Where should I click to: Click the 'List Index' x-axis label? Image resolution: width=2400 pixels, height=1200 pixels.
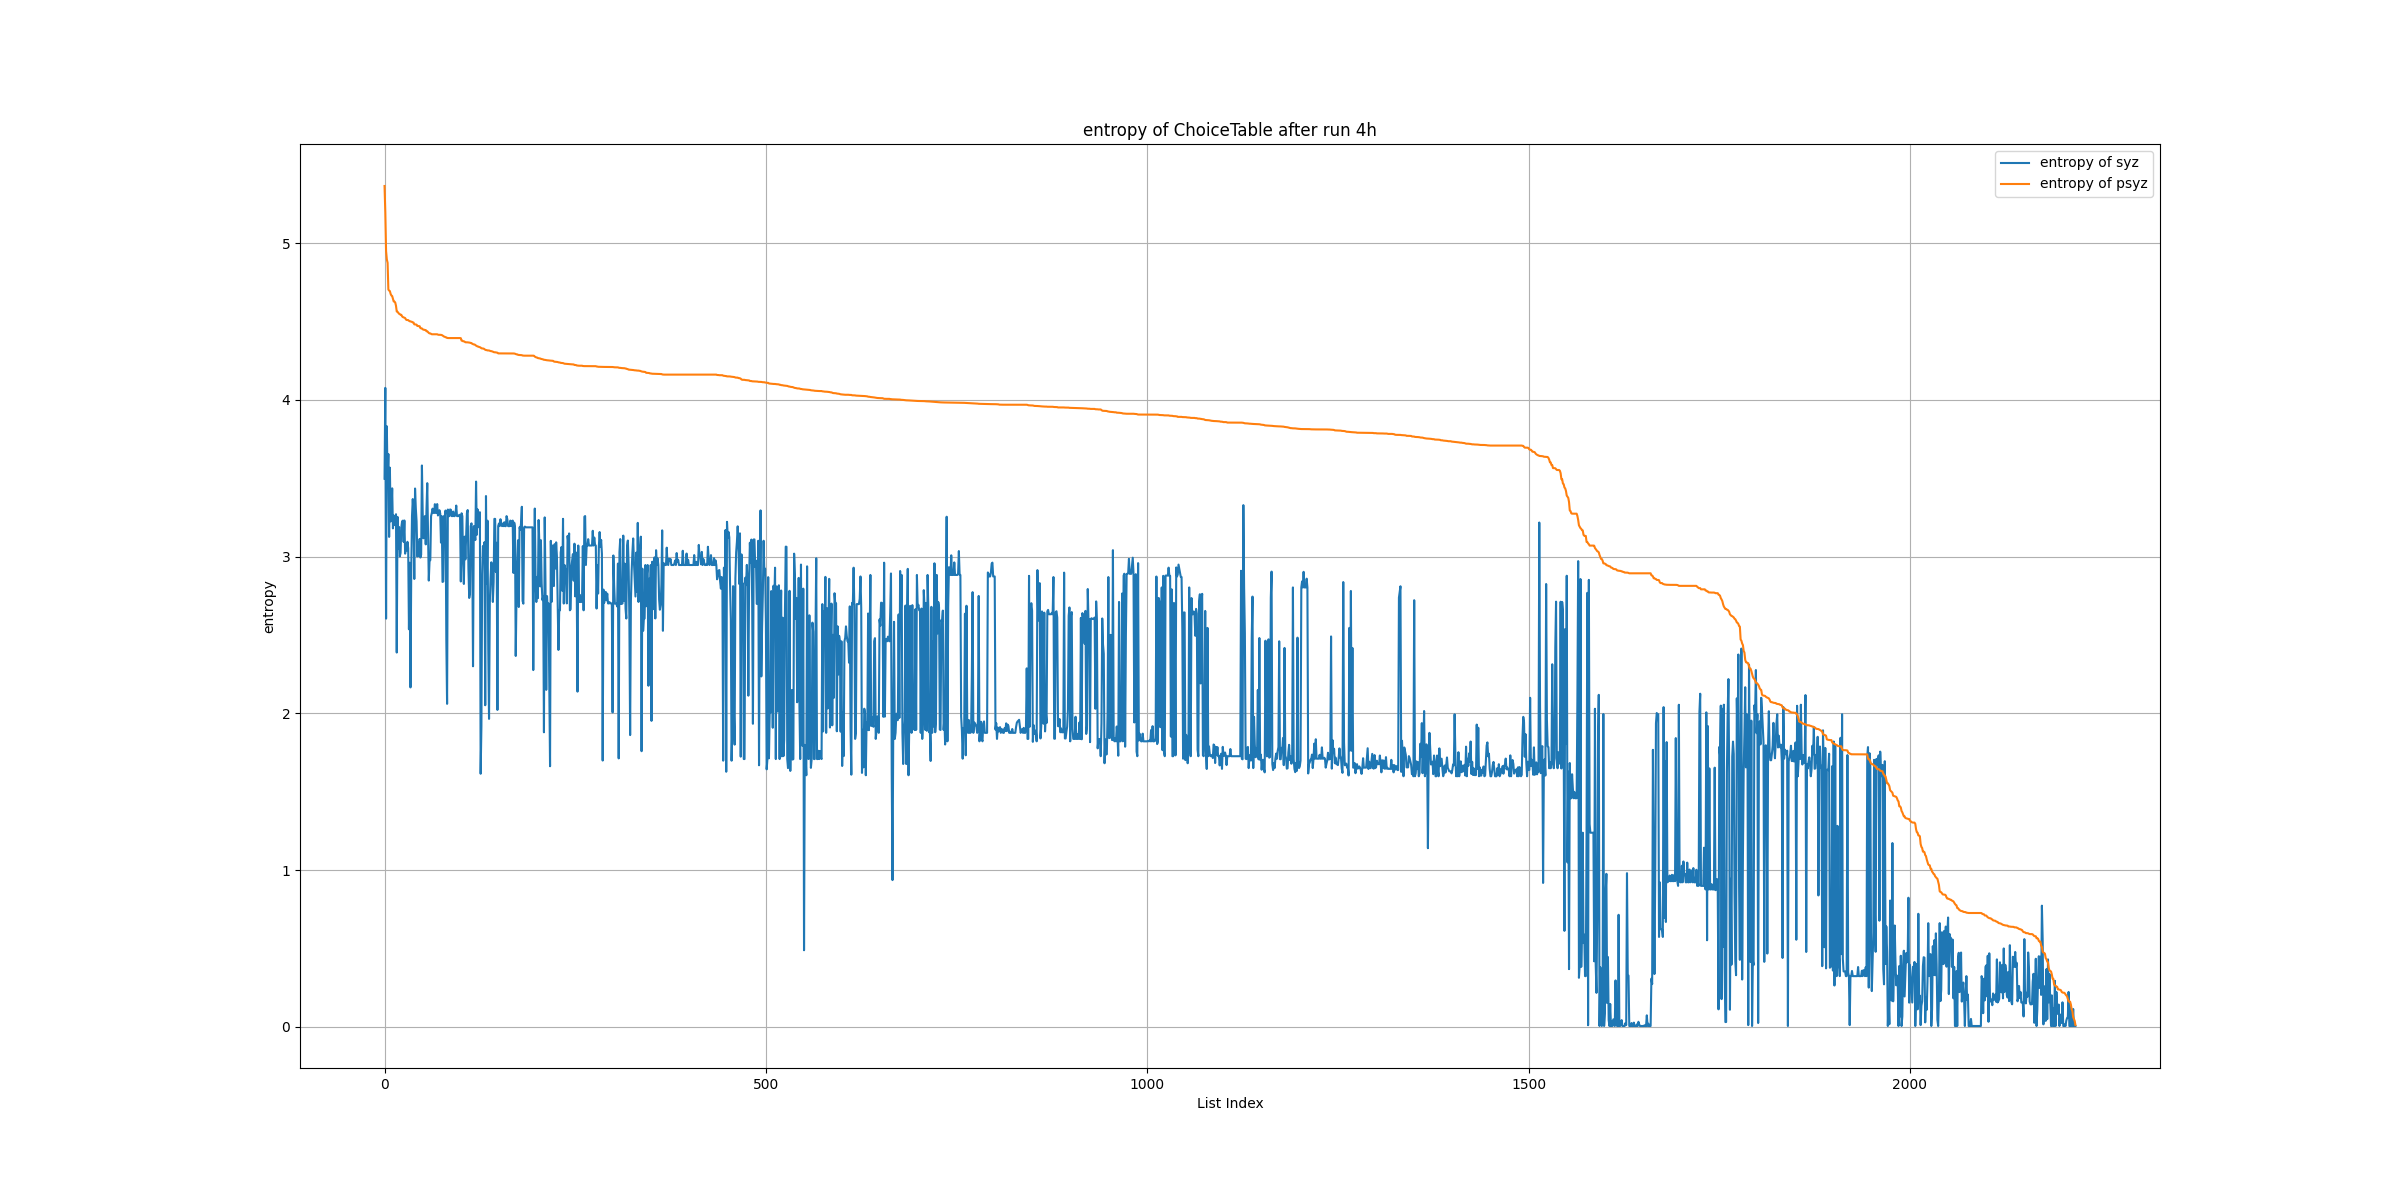(1229, 1103)
